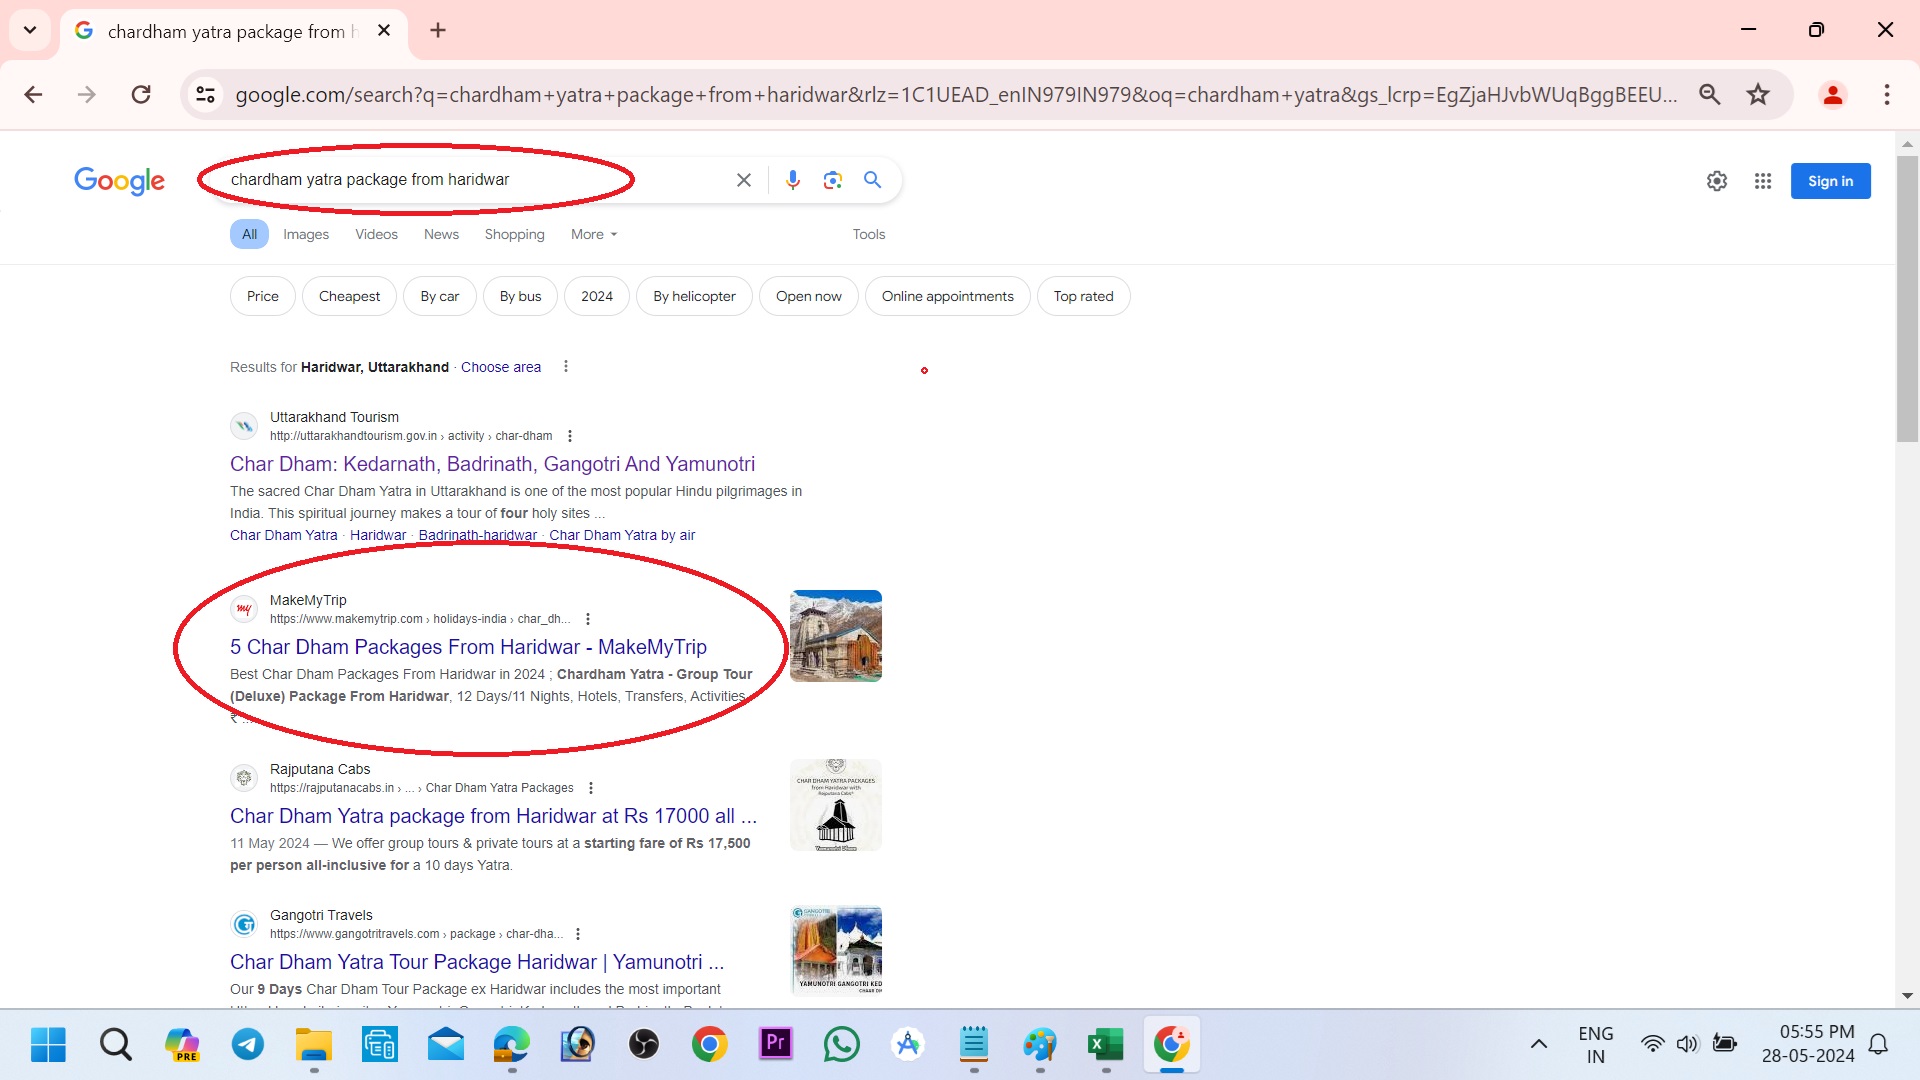Open the MakeMyTrip temple thumbnail

pyautogui.click(x=836, y=636)
